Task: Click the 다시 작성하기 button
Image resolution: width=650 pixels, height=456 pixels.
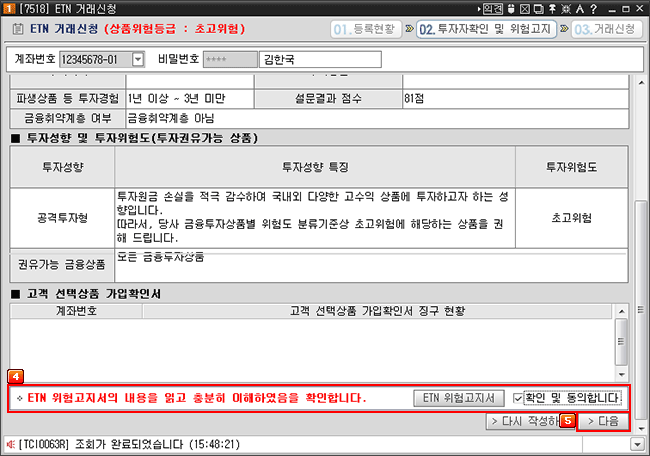Action: tap(523, 421)
